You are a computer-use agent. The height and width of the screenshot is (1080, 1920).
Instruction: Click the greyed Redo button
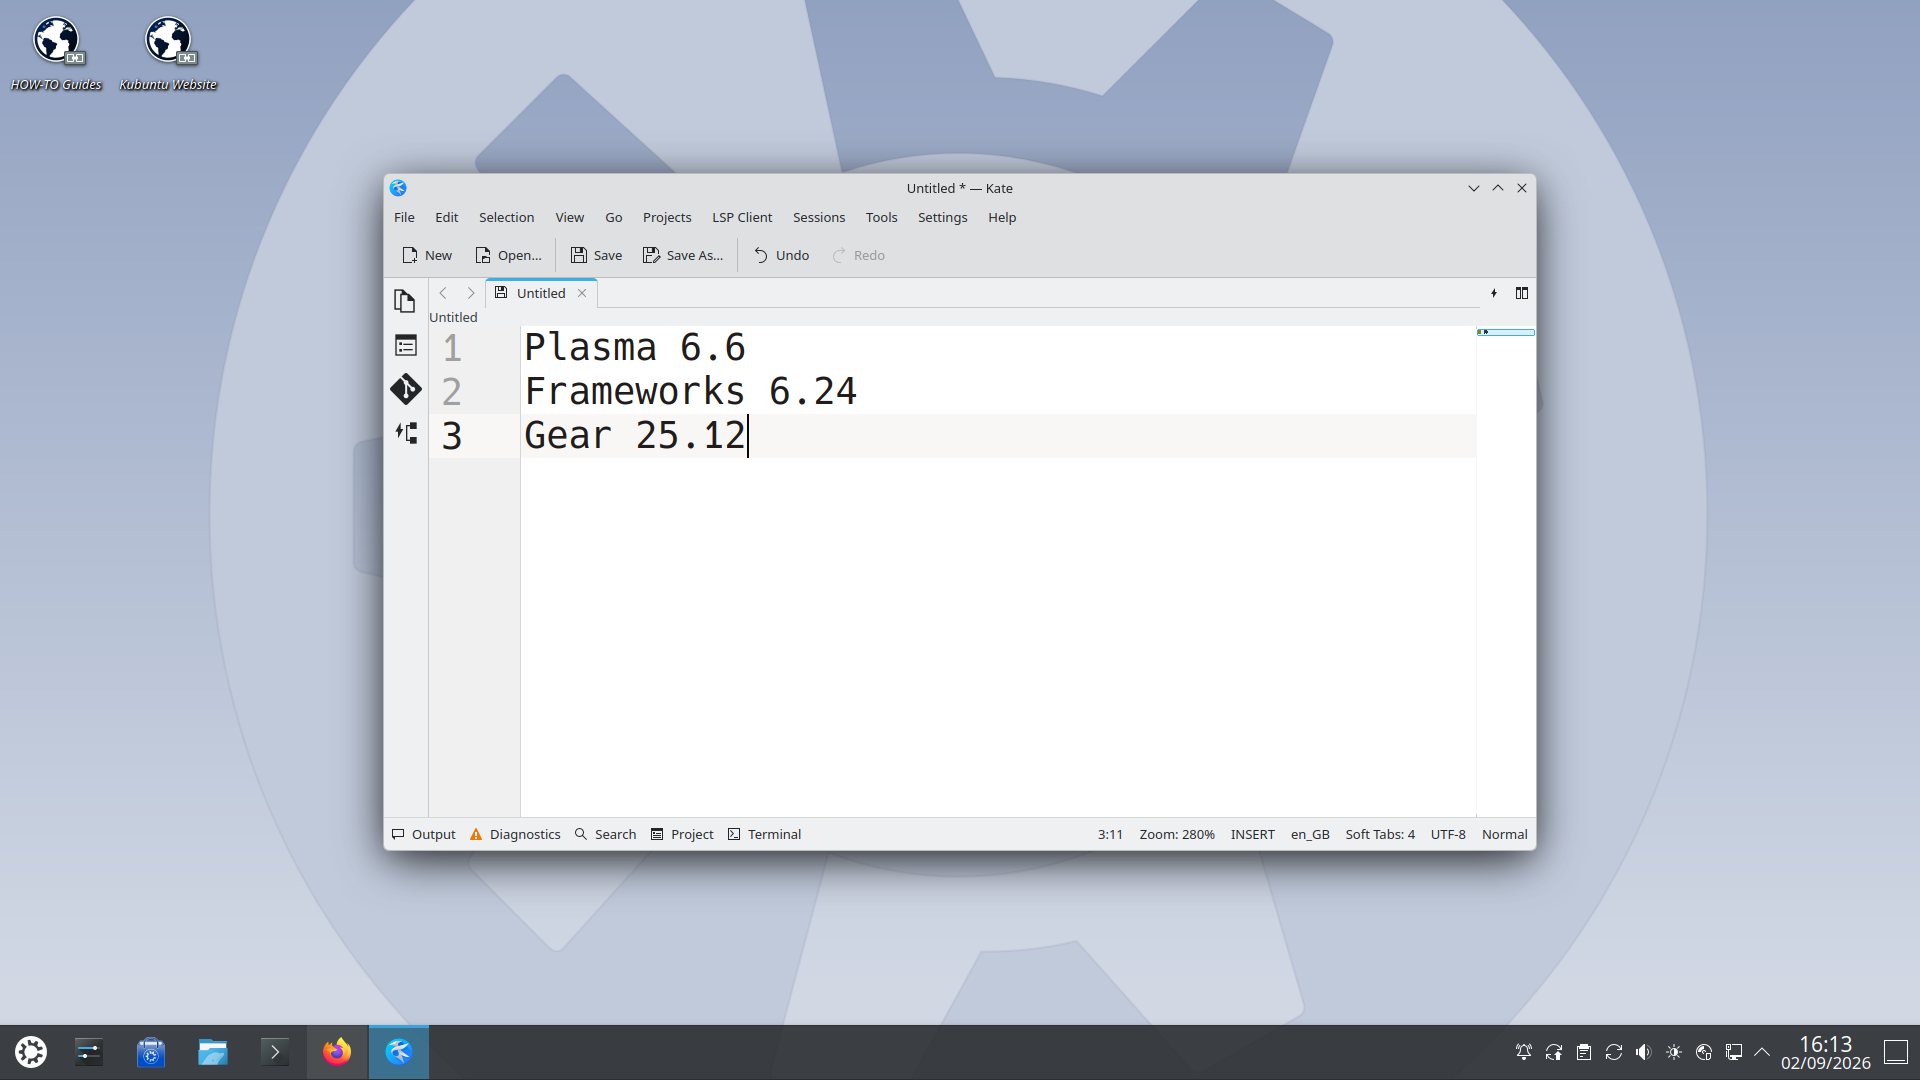pos(859,255)
